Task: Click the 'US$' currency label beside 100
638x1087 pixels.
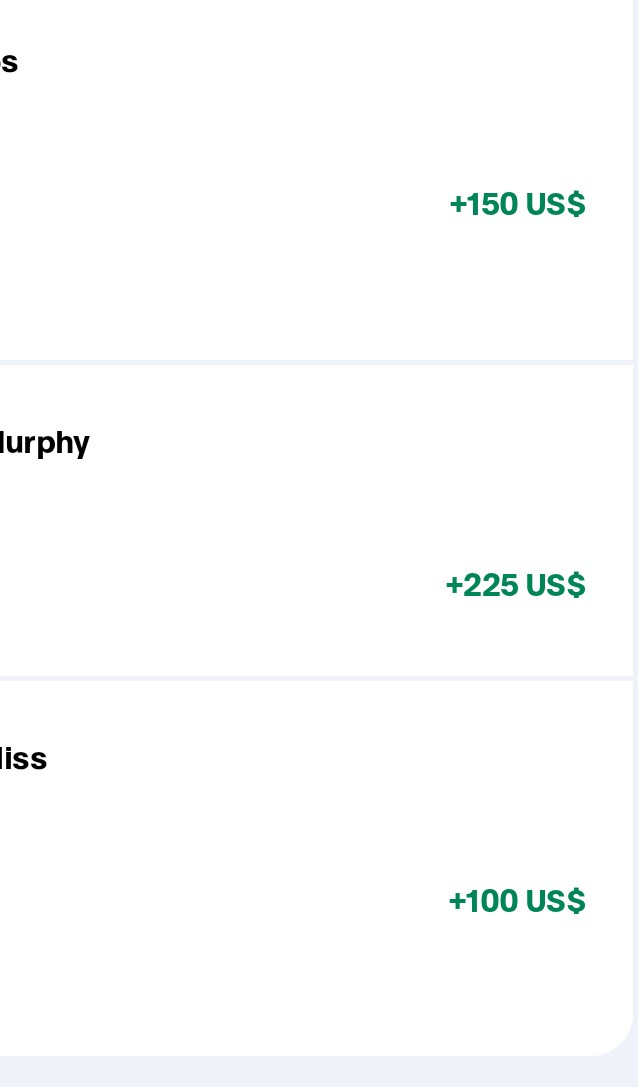Action: click(555, 901)
